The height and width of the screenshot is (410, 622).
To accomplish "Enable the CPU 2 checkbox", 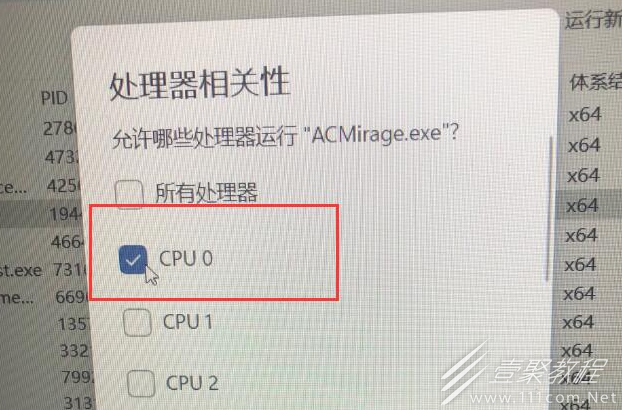I will (x=141, y=383).
